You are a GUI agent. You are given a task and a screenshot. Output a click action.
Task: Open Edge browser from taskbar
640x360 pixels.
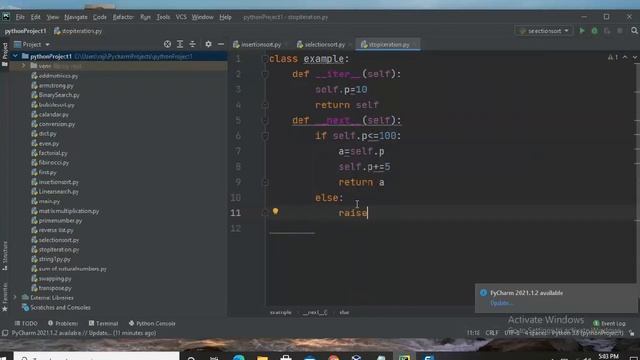[x=239, y=358]
